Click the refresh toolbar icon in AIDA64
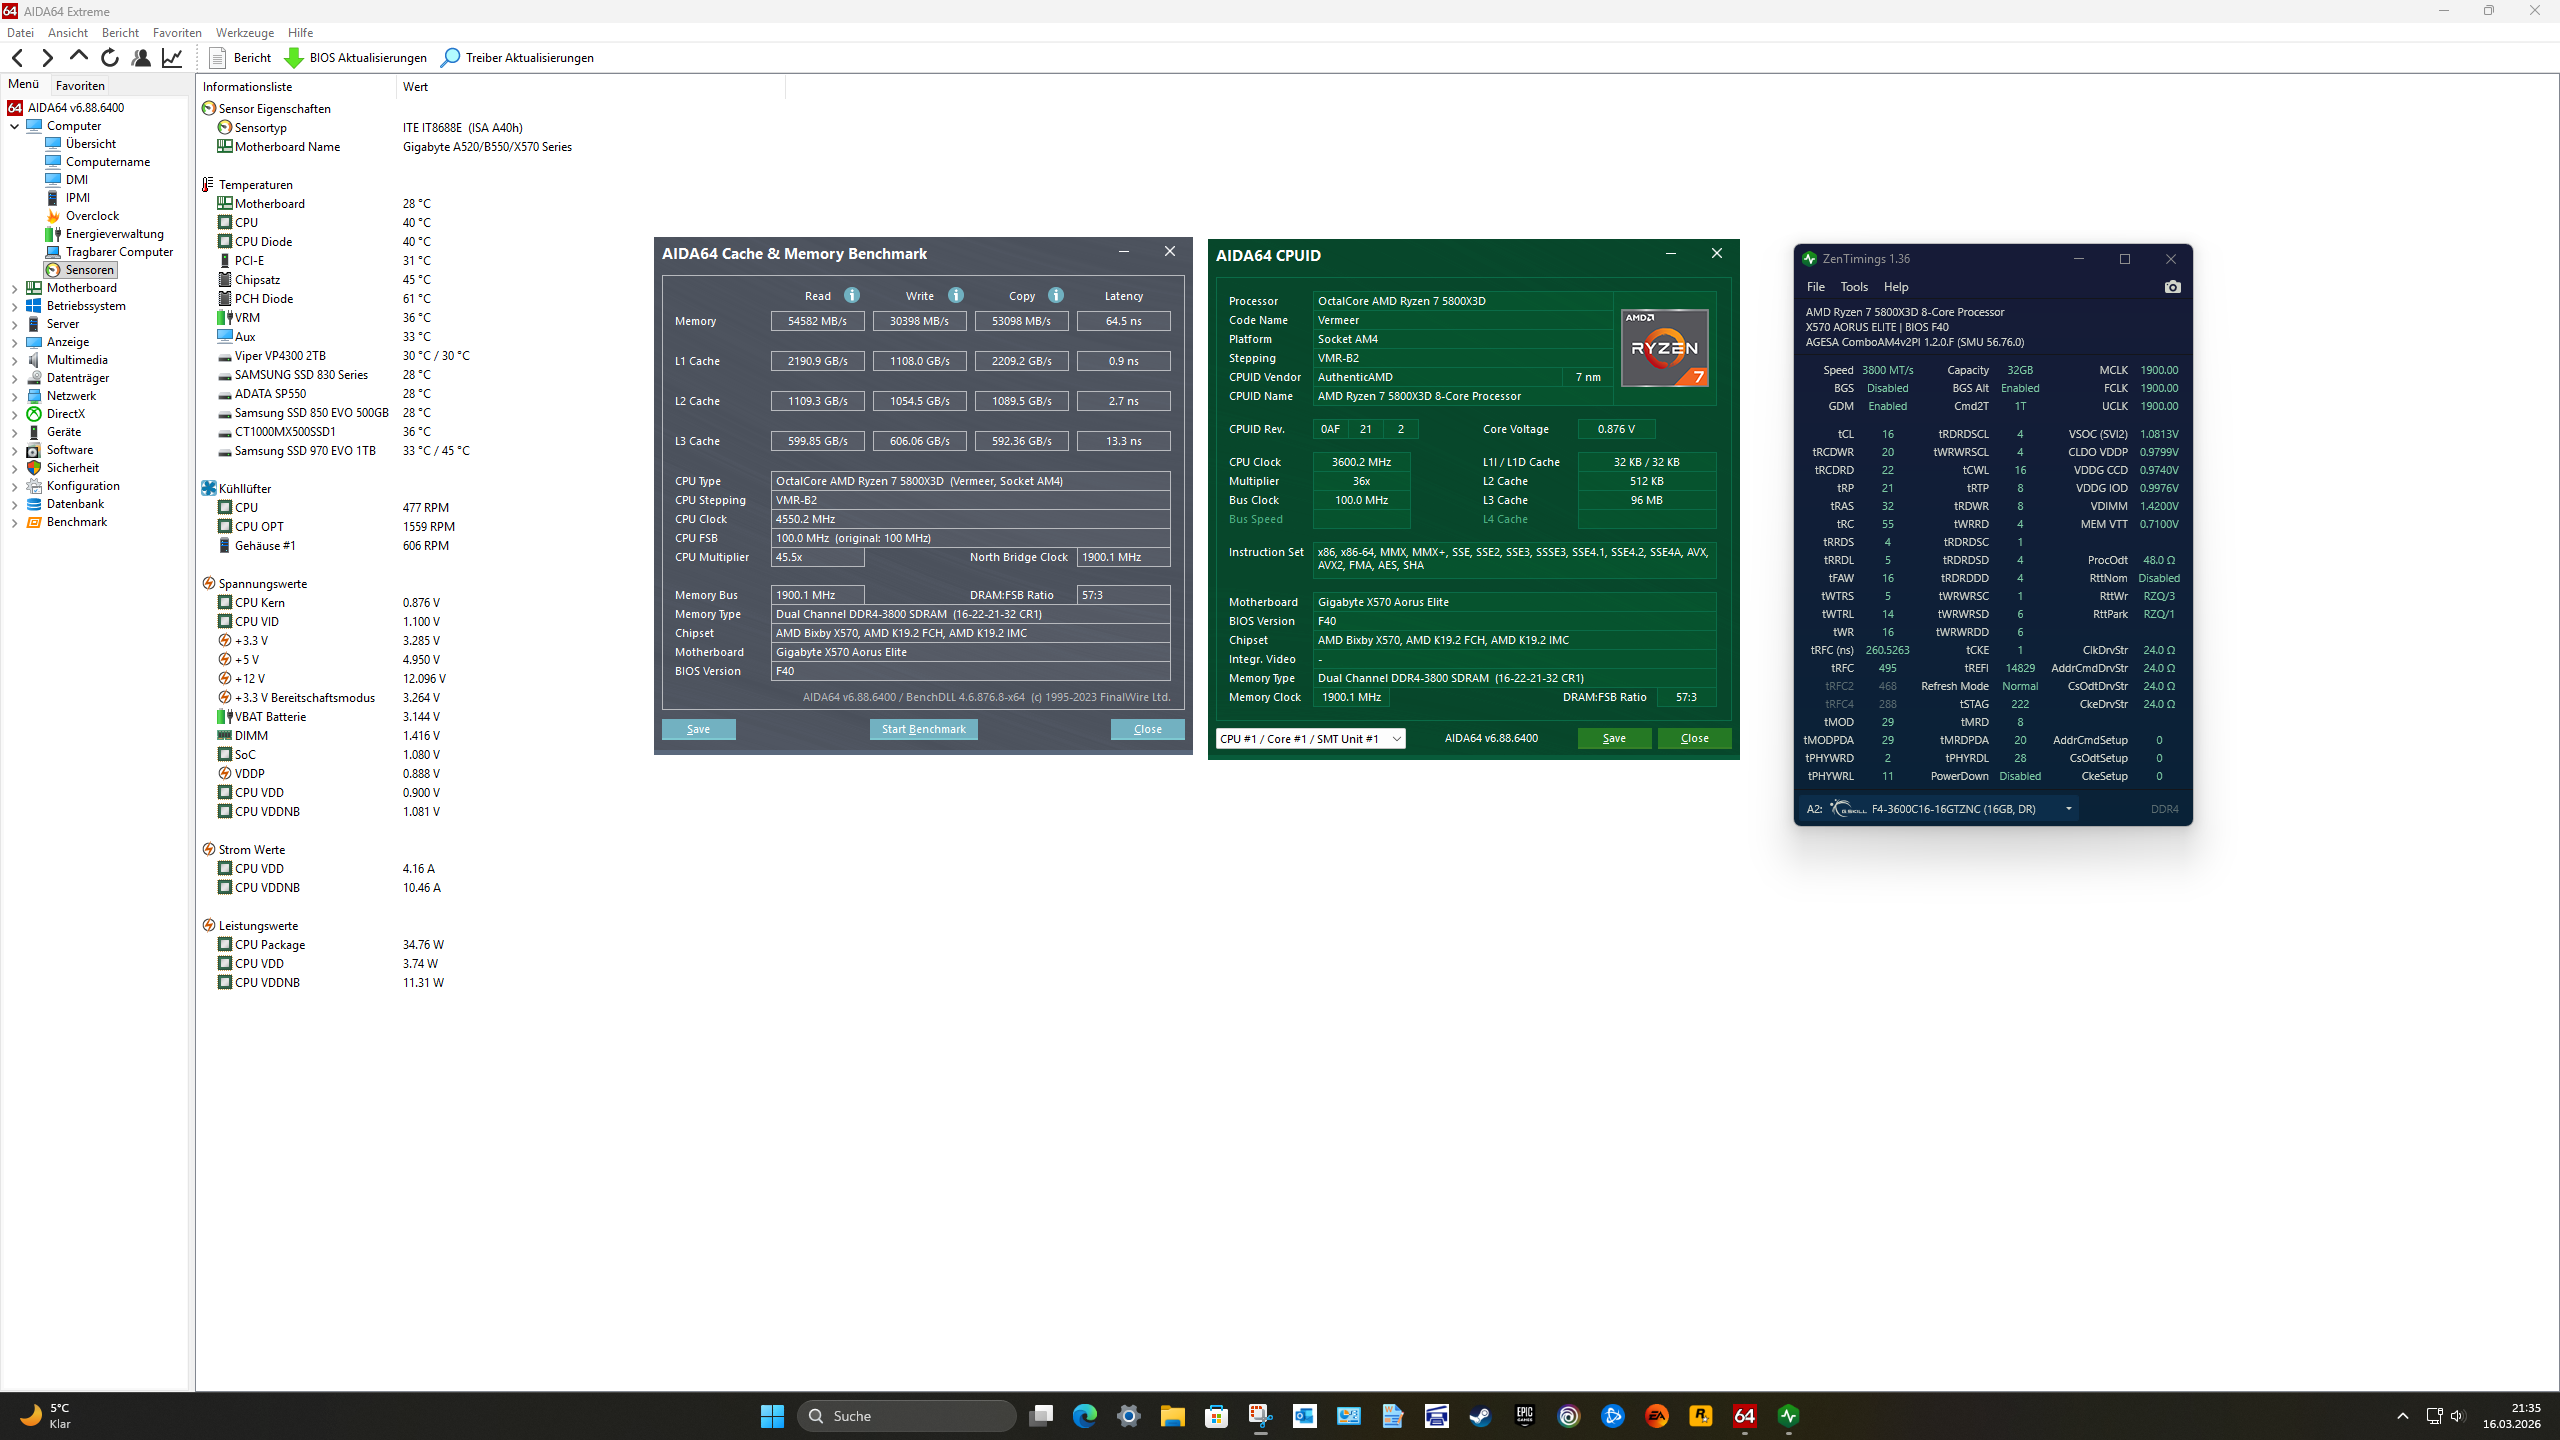 tap(109, 58)
